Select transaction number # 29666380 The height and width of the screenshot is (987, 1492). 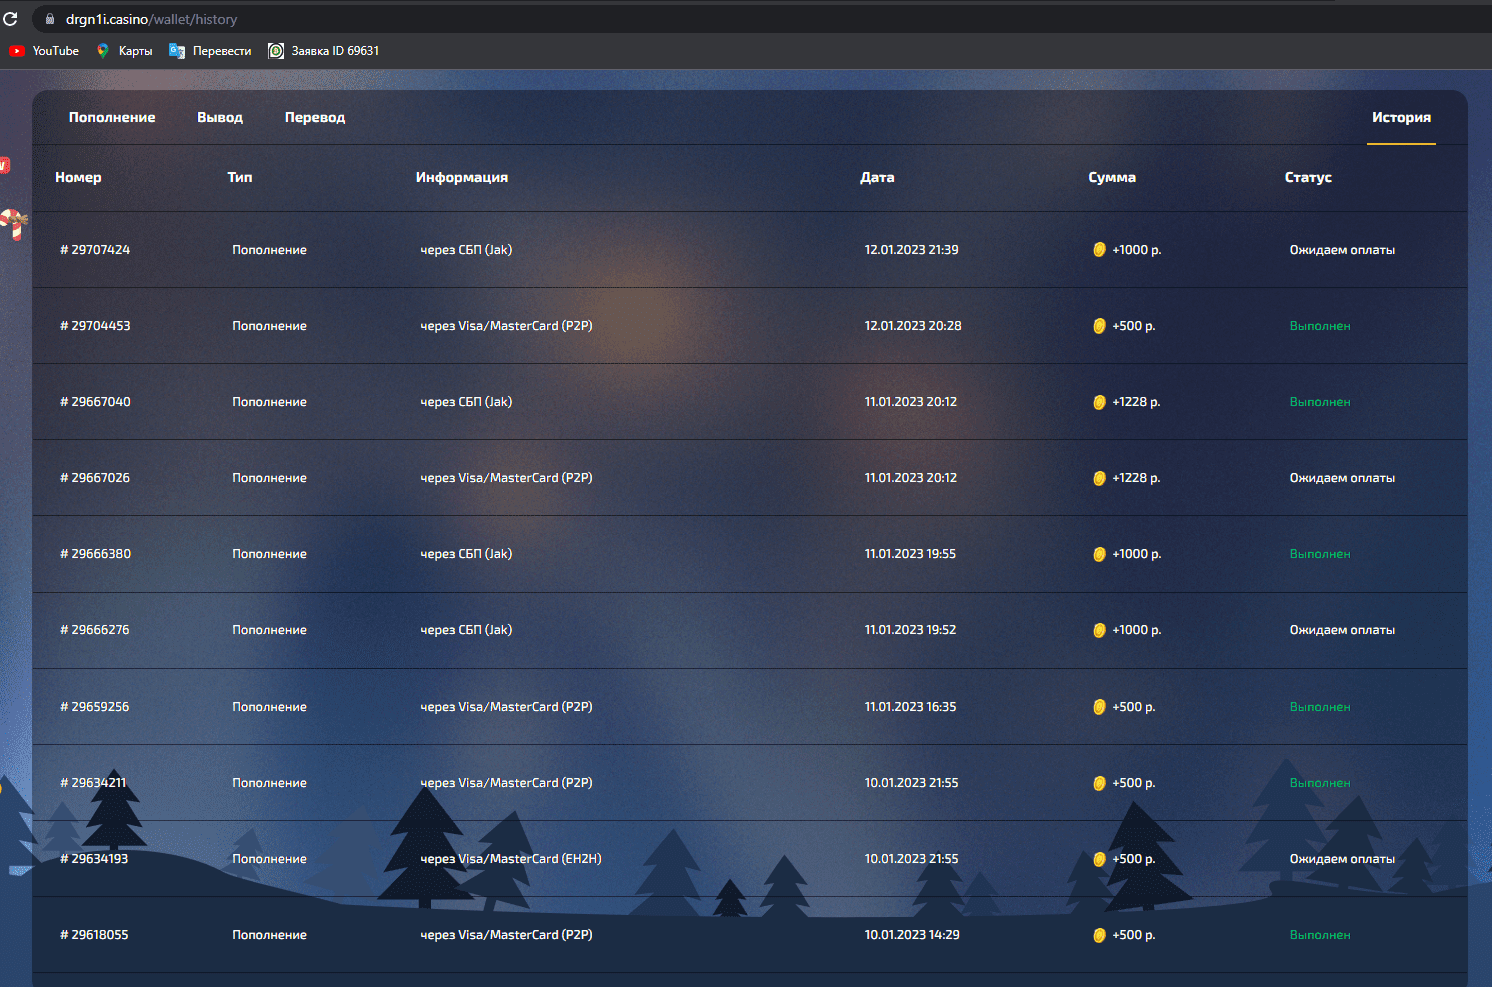click(95, 554)
